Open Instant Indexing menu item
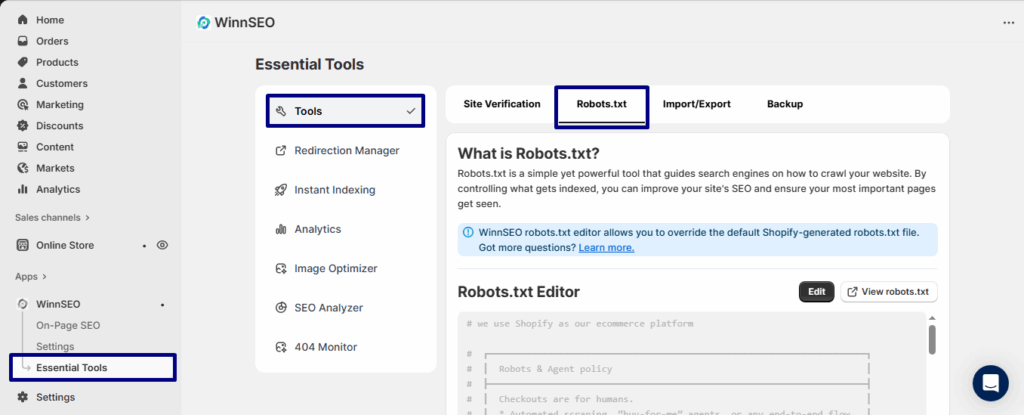 [345, 190]
